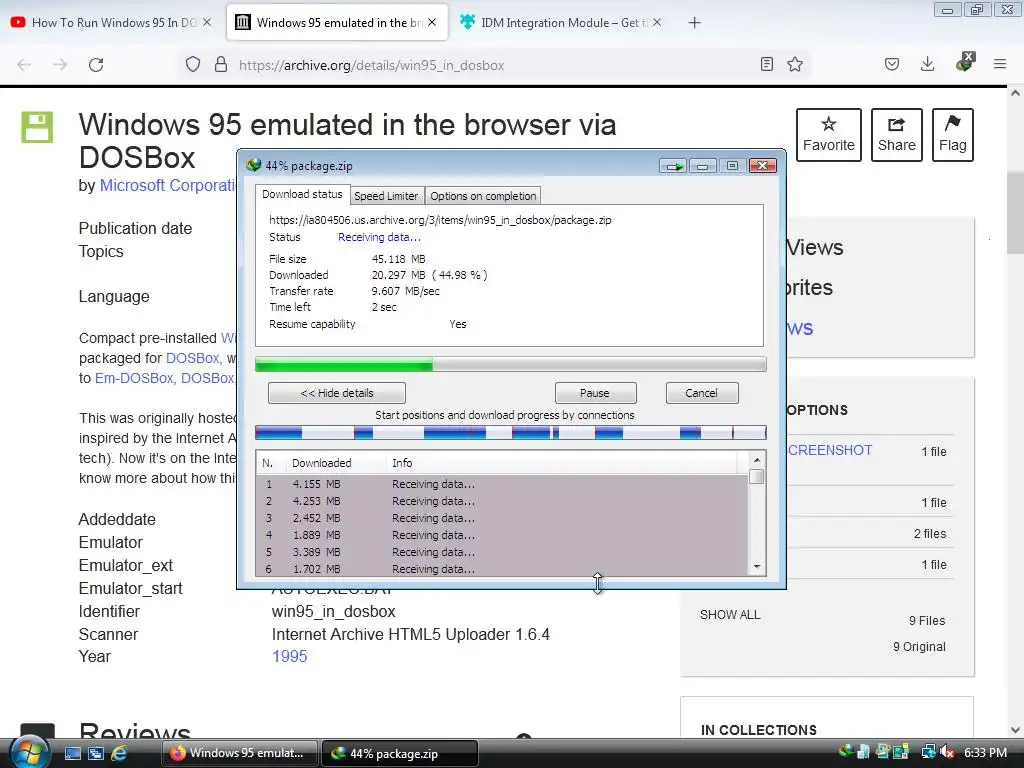Go back using the browser back arrow
The width and height of the screenshot is (1024, 768).
[24, 65]
